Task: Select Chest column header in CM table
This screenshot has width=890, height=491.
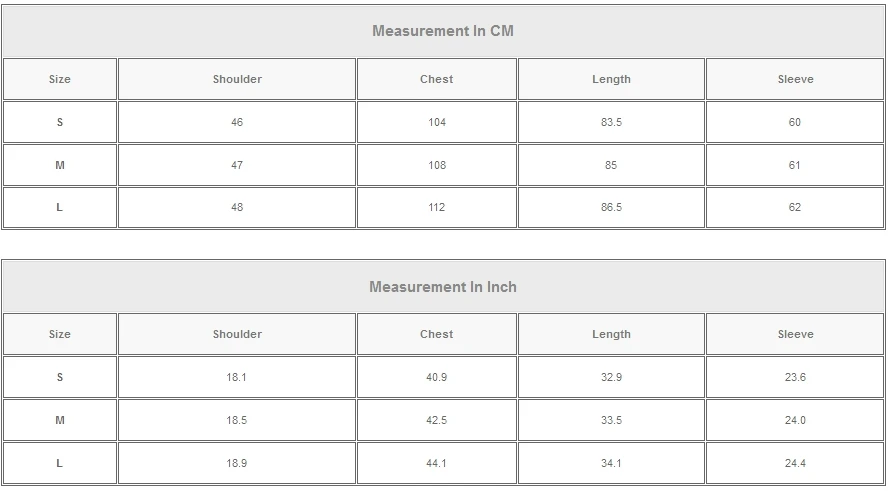Action: (437, 79)
